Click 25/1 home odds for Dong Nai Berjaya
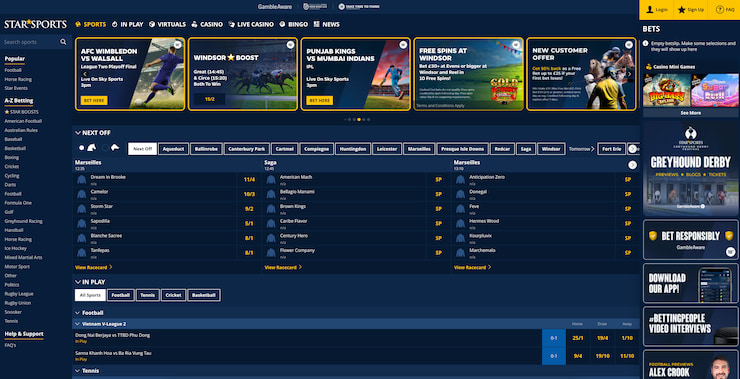Screen dimensions: 740x379 pos(578,338)
